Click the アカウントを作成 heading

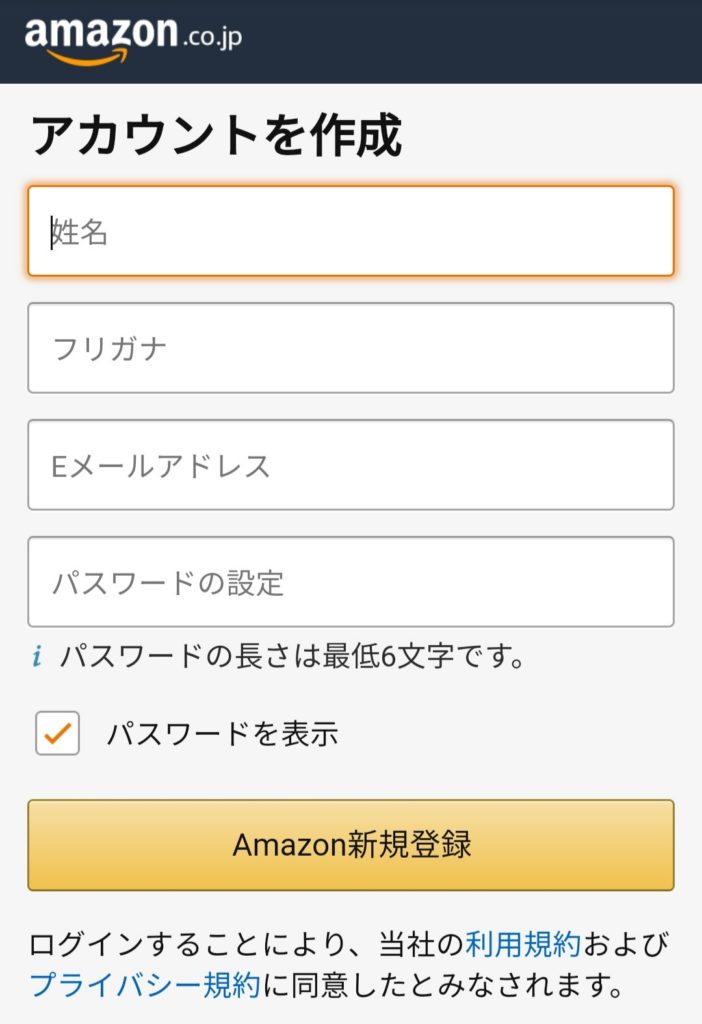click(216, 135)
